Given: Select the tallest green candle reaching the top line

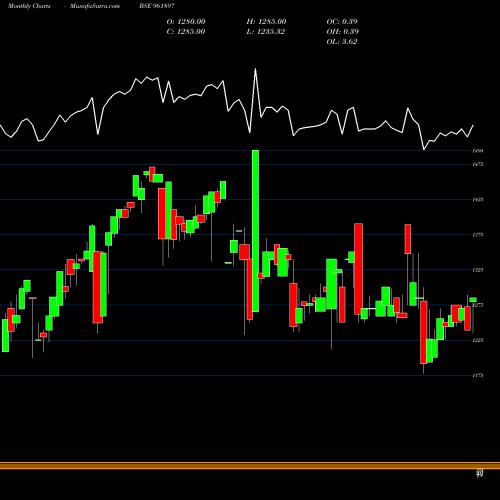Looking at the screenshot, I should point(255,231).
